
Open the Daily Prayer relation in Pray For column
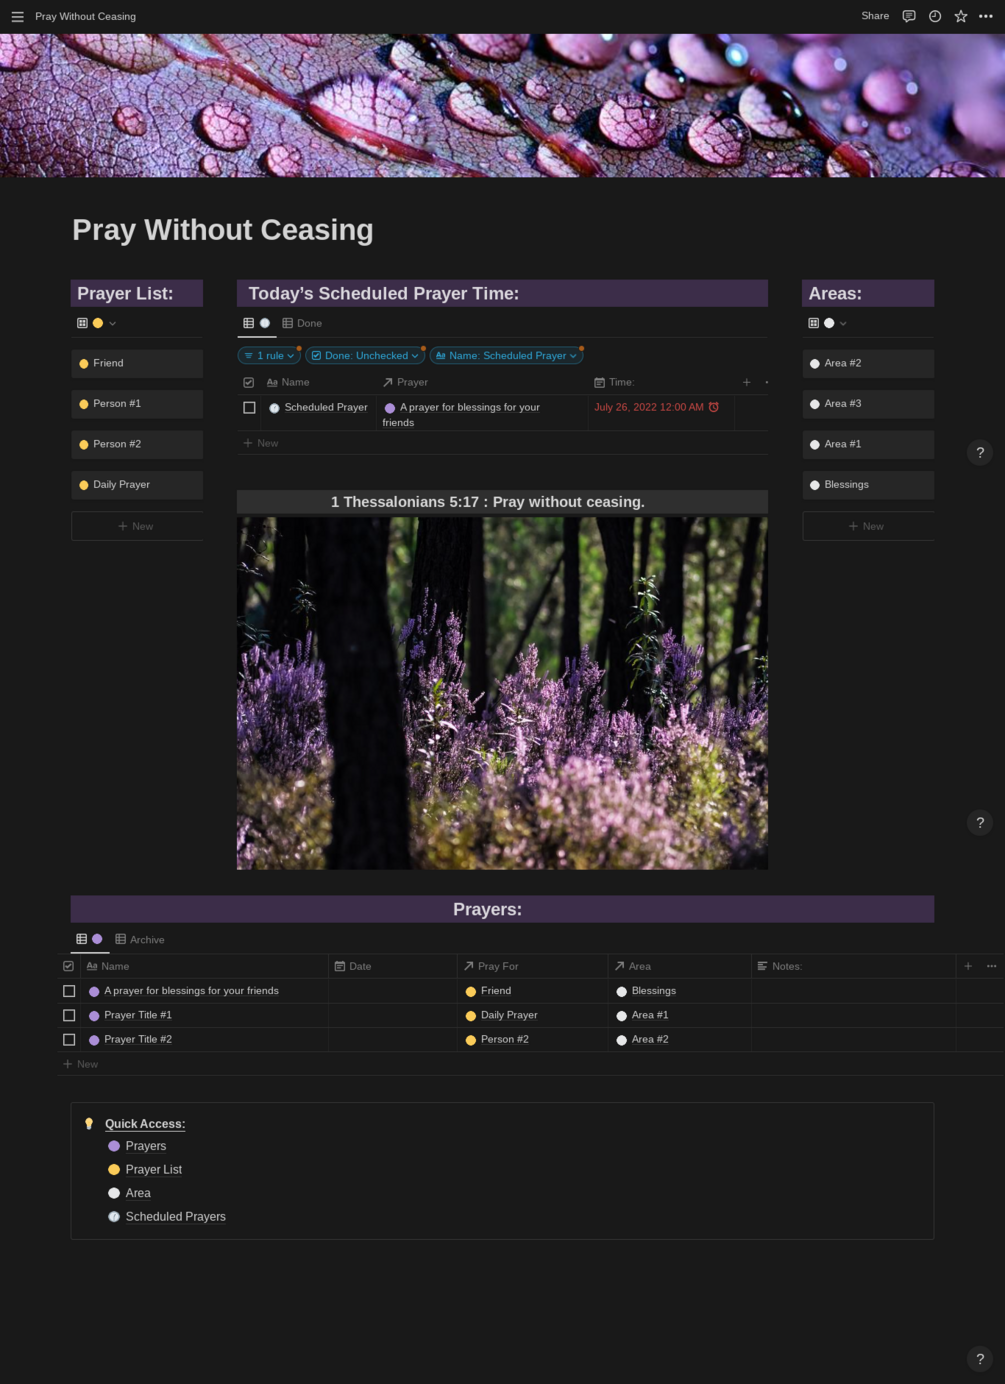(501, 1015)
